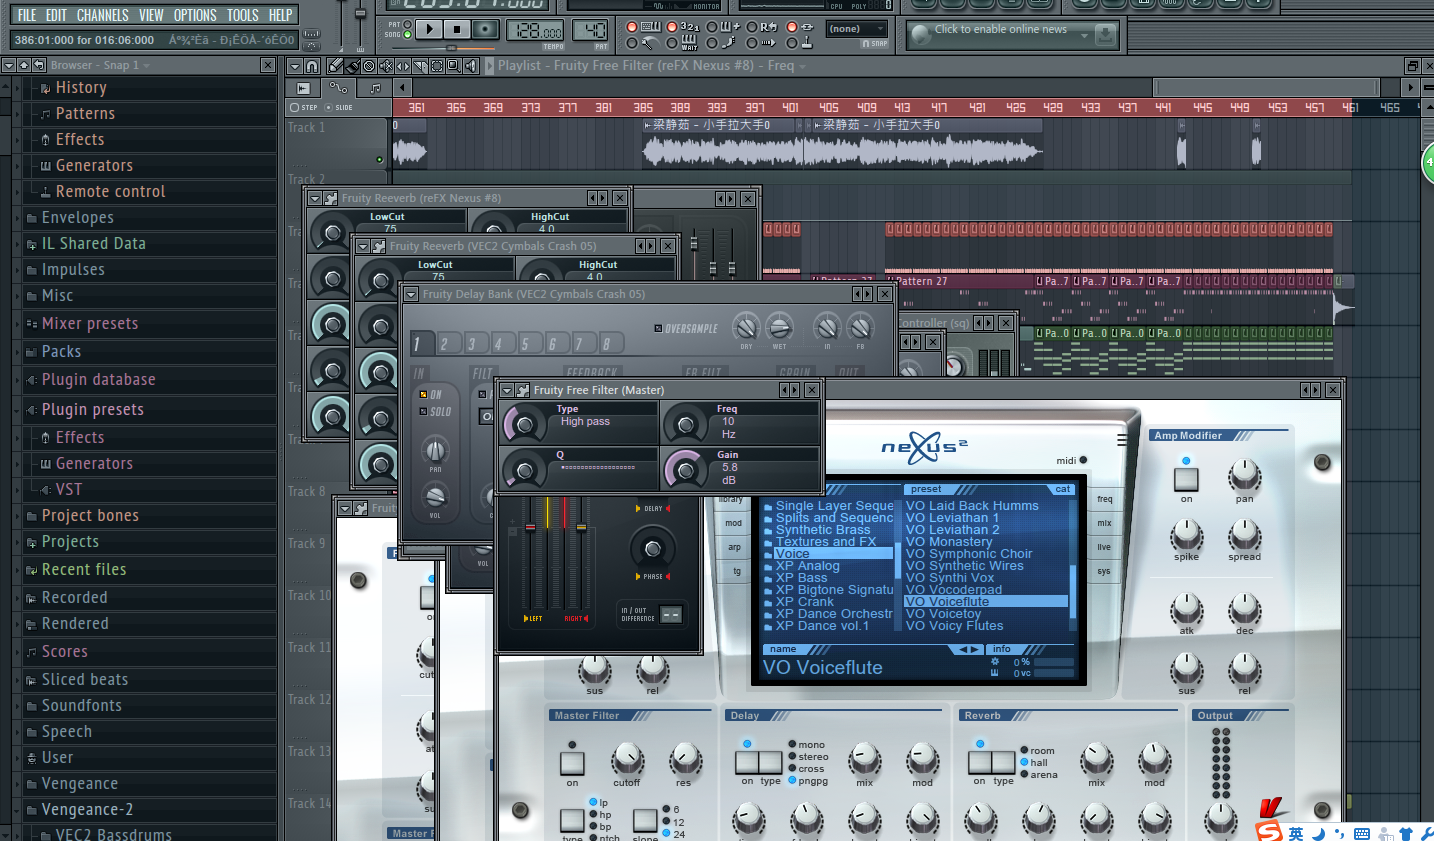
Task: Open the TOOLS menu
Action: click(243, 15)
